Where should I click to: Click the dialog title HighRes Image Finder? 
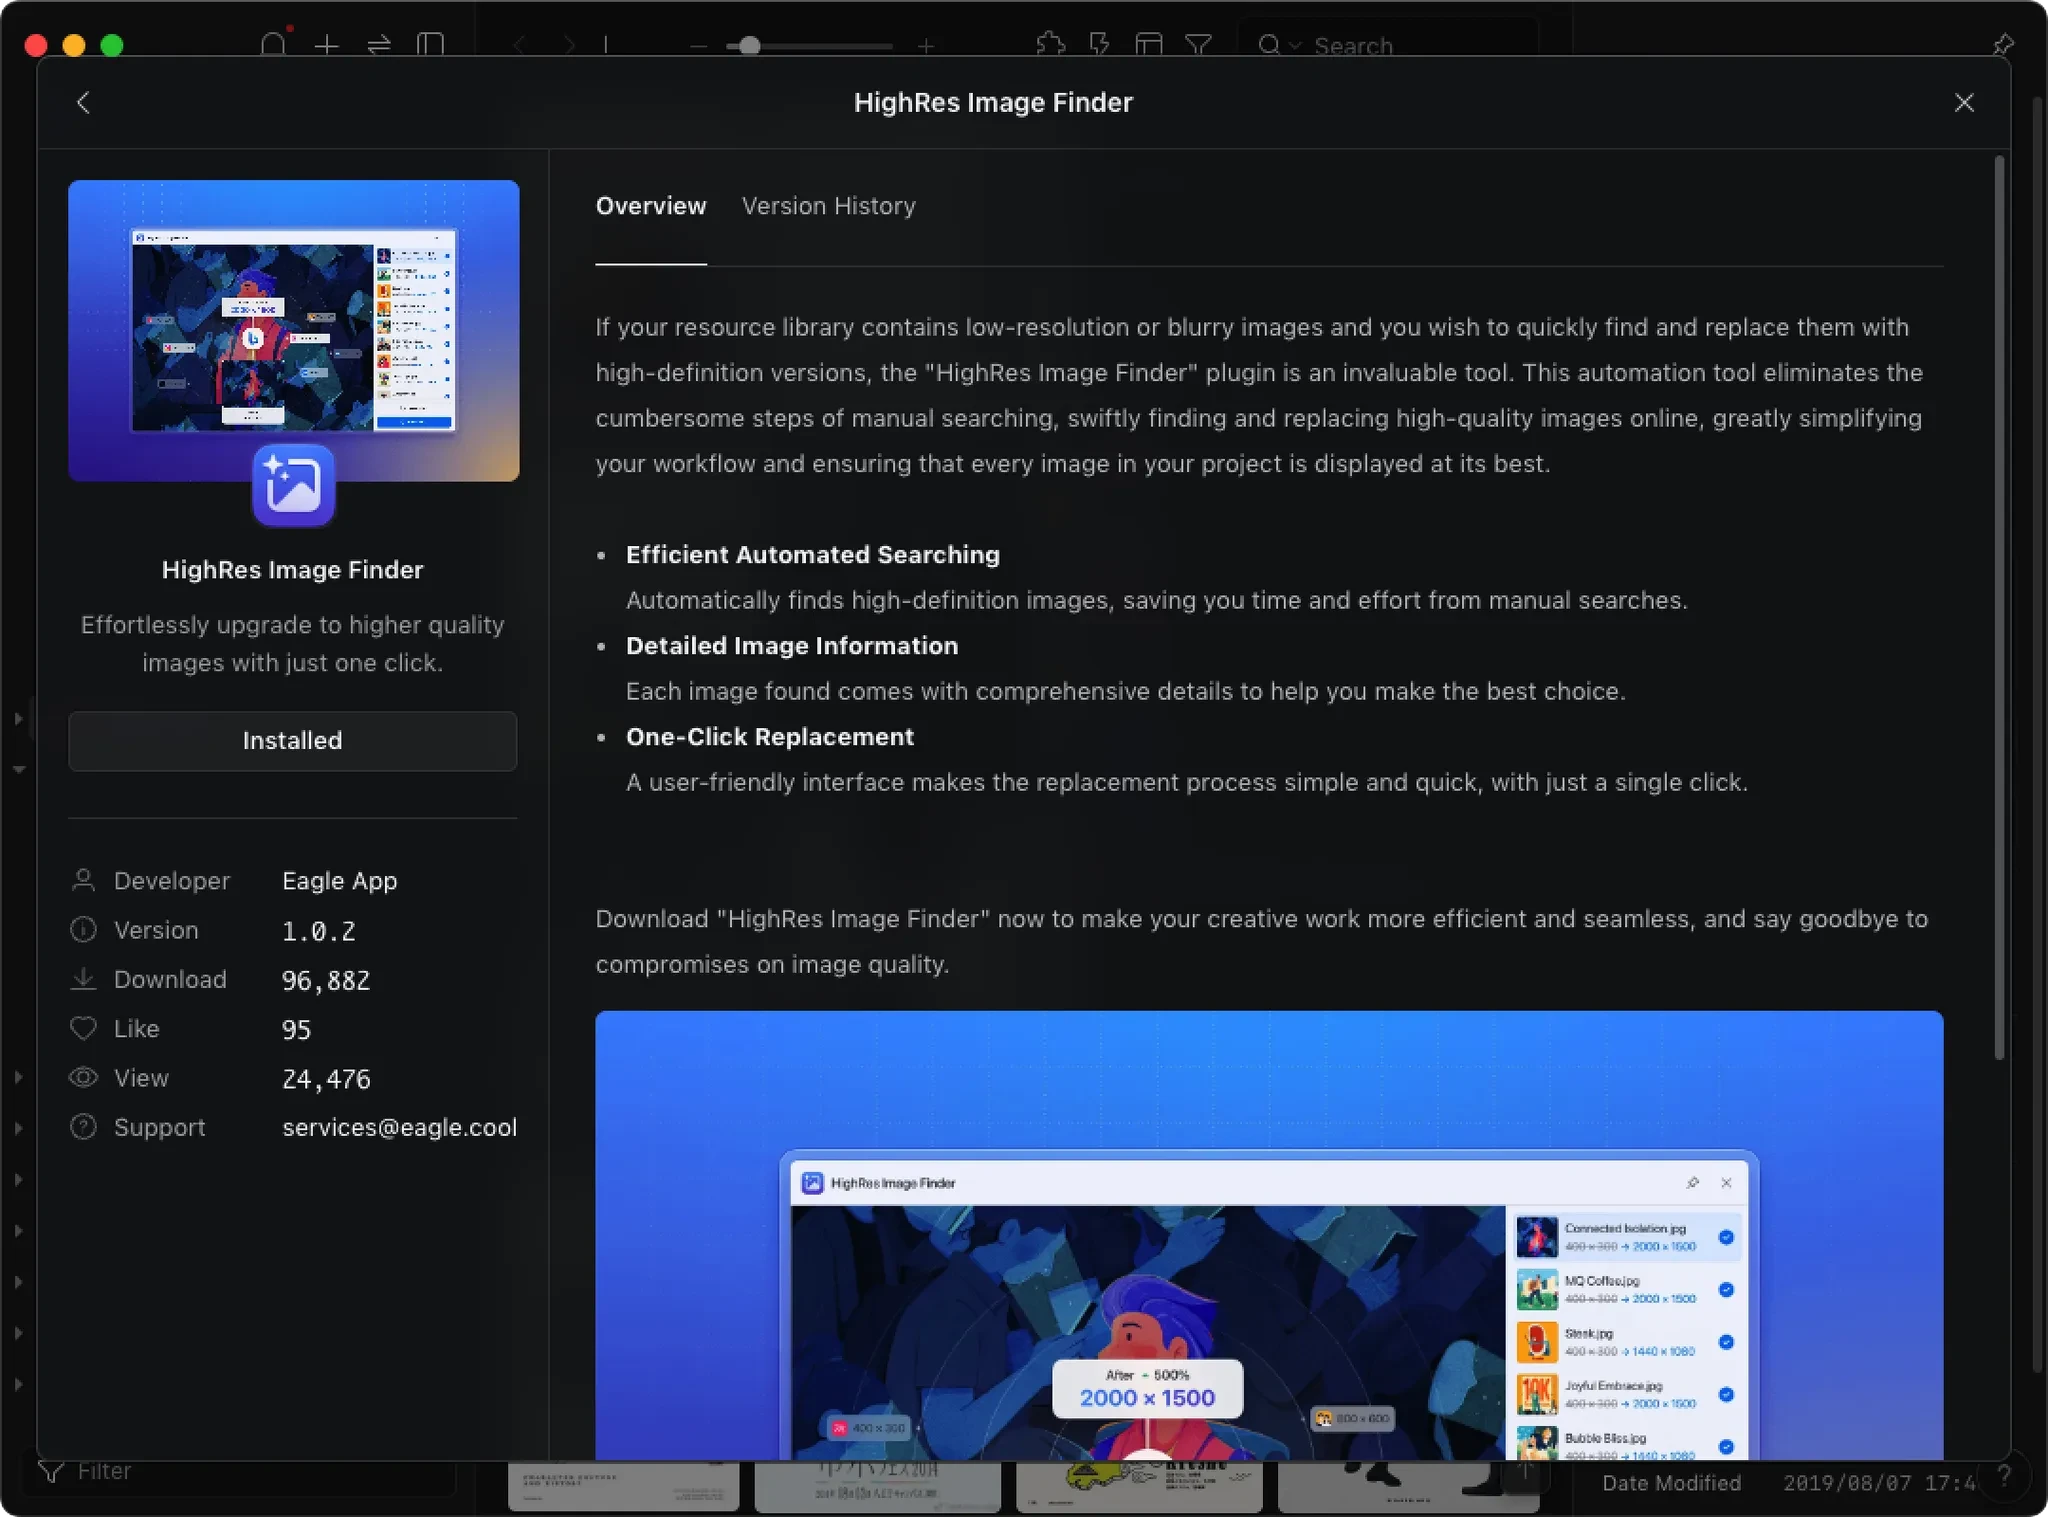(993, 102)
